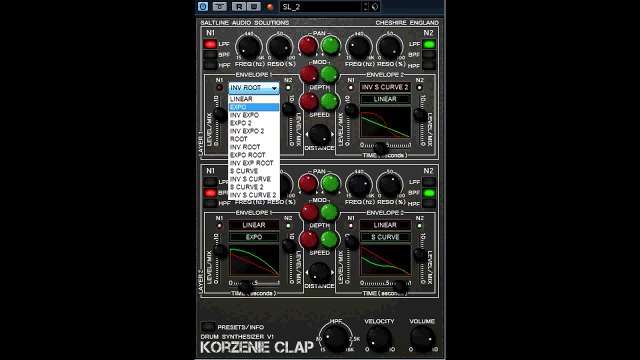Screen dimensions: 640x360
Task: Click Layer 1 N1 FREQ knob
Action: click(249, 47)
